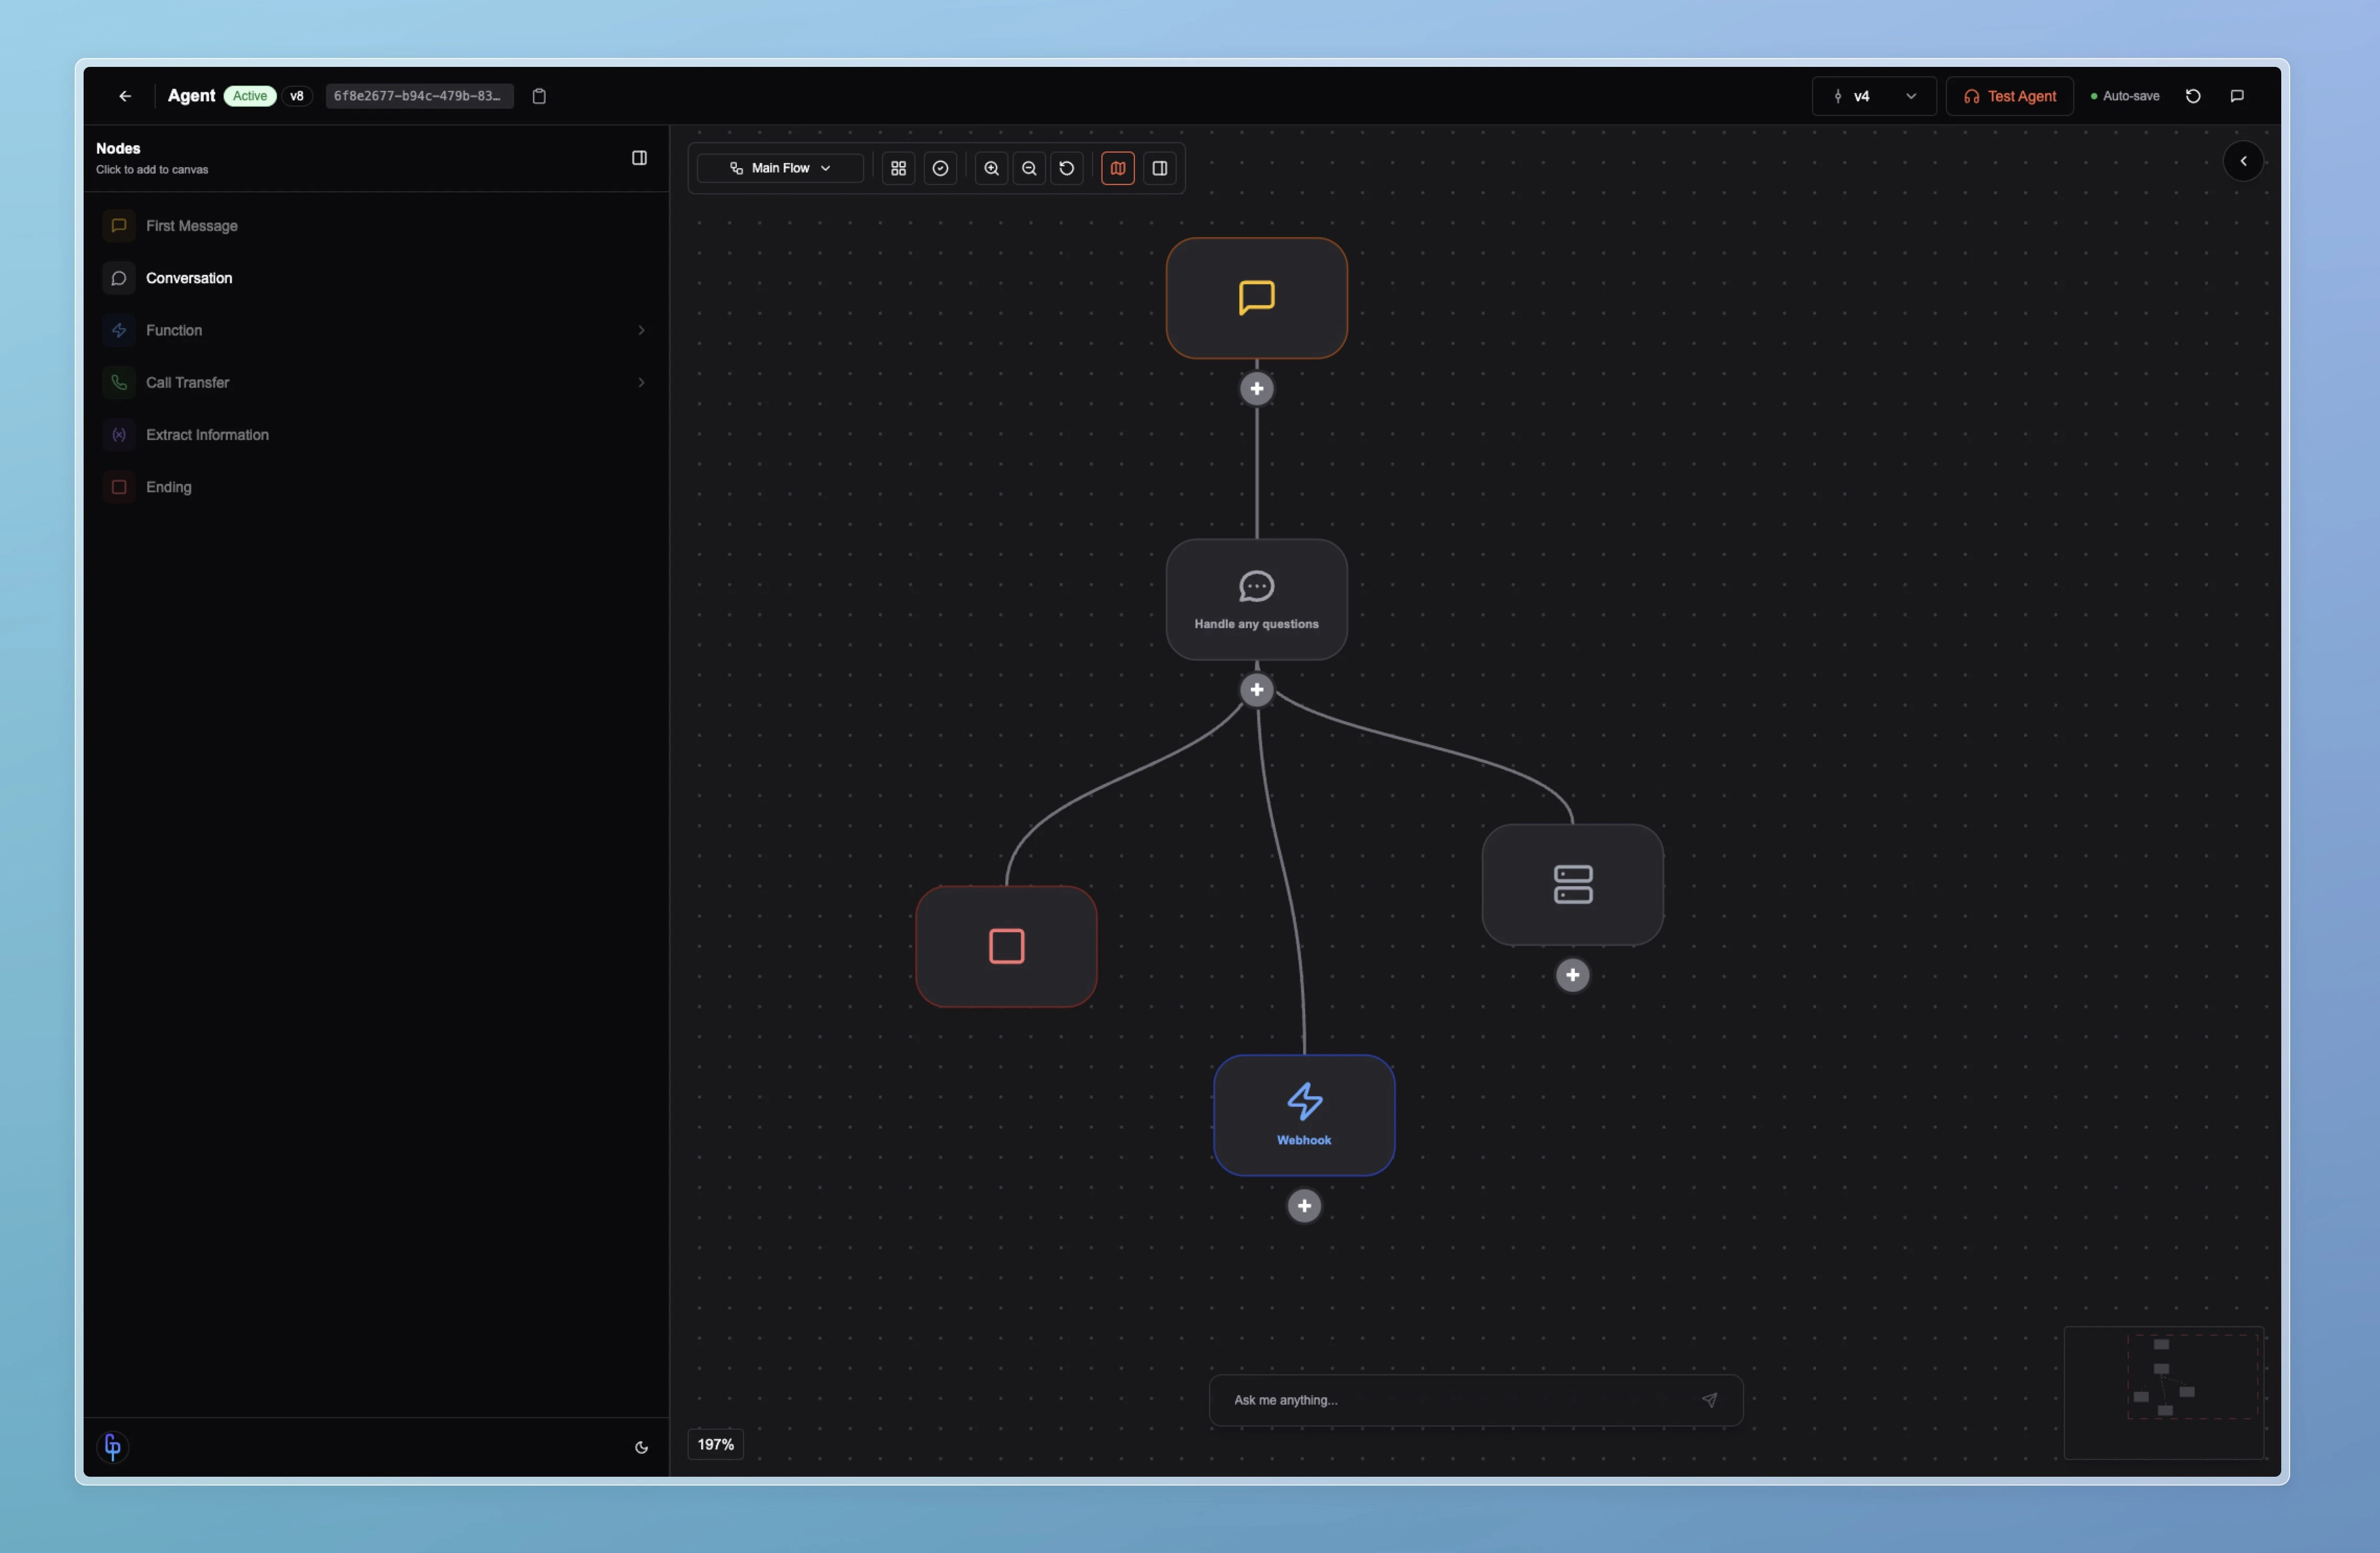
Task: Toggle dark mode in the sidebar footer
Action: (641, 1447)
